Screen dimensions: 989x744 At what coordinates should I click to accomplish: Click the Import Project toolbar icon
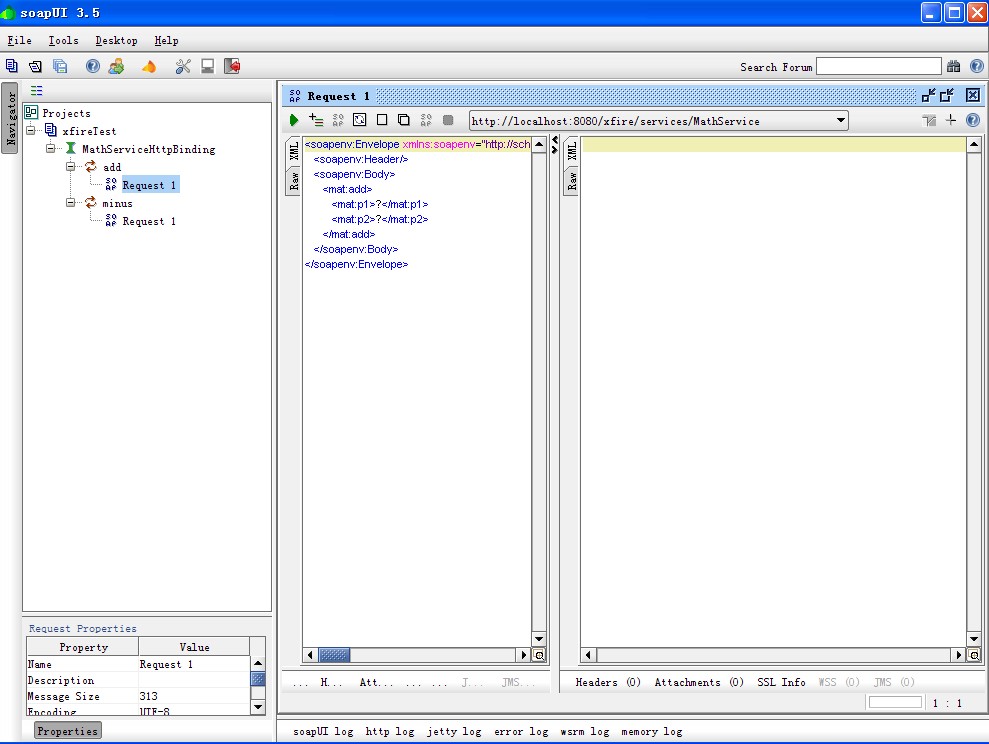[x=35, y=67]
